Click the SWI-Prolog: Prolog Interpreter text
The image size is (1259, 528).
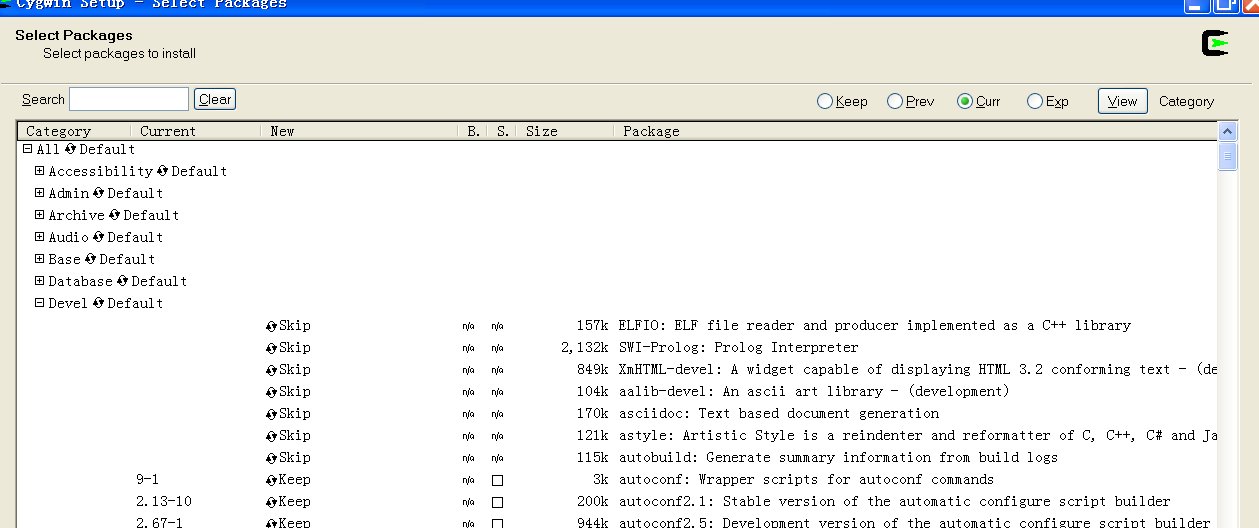(x=738, y=348)
